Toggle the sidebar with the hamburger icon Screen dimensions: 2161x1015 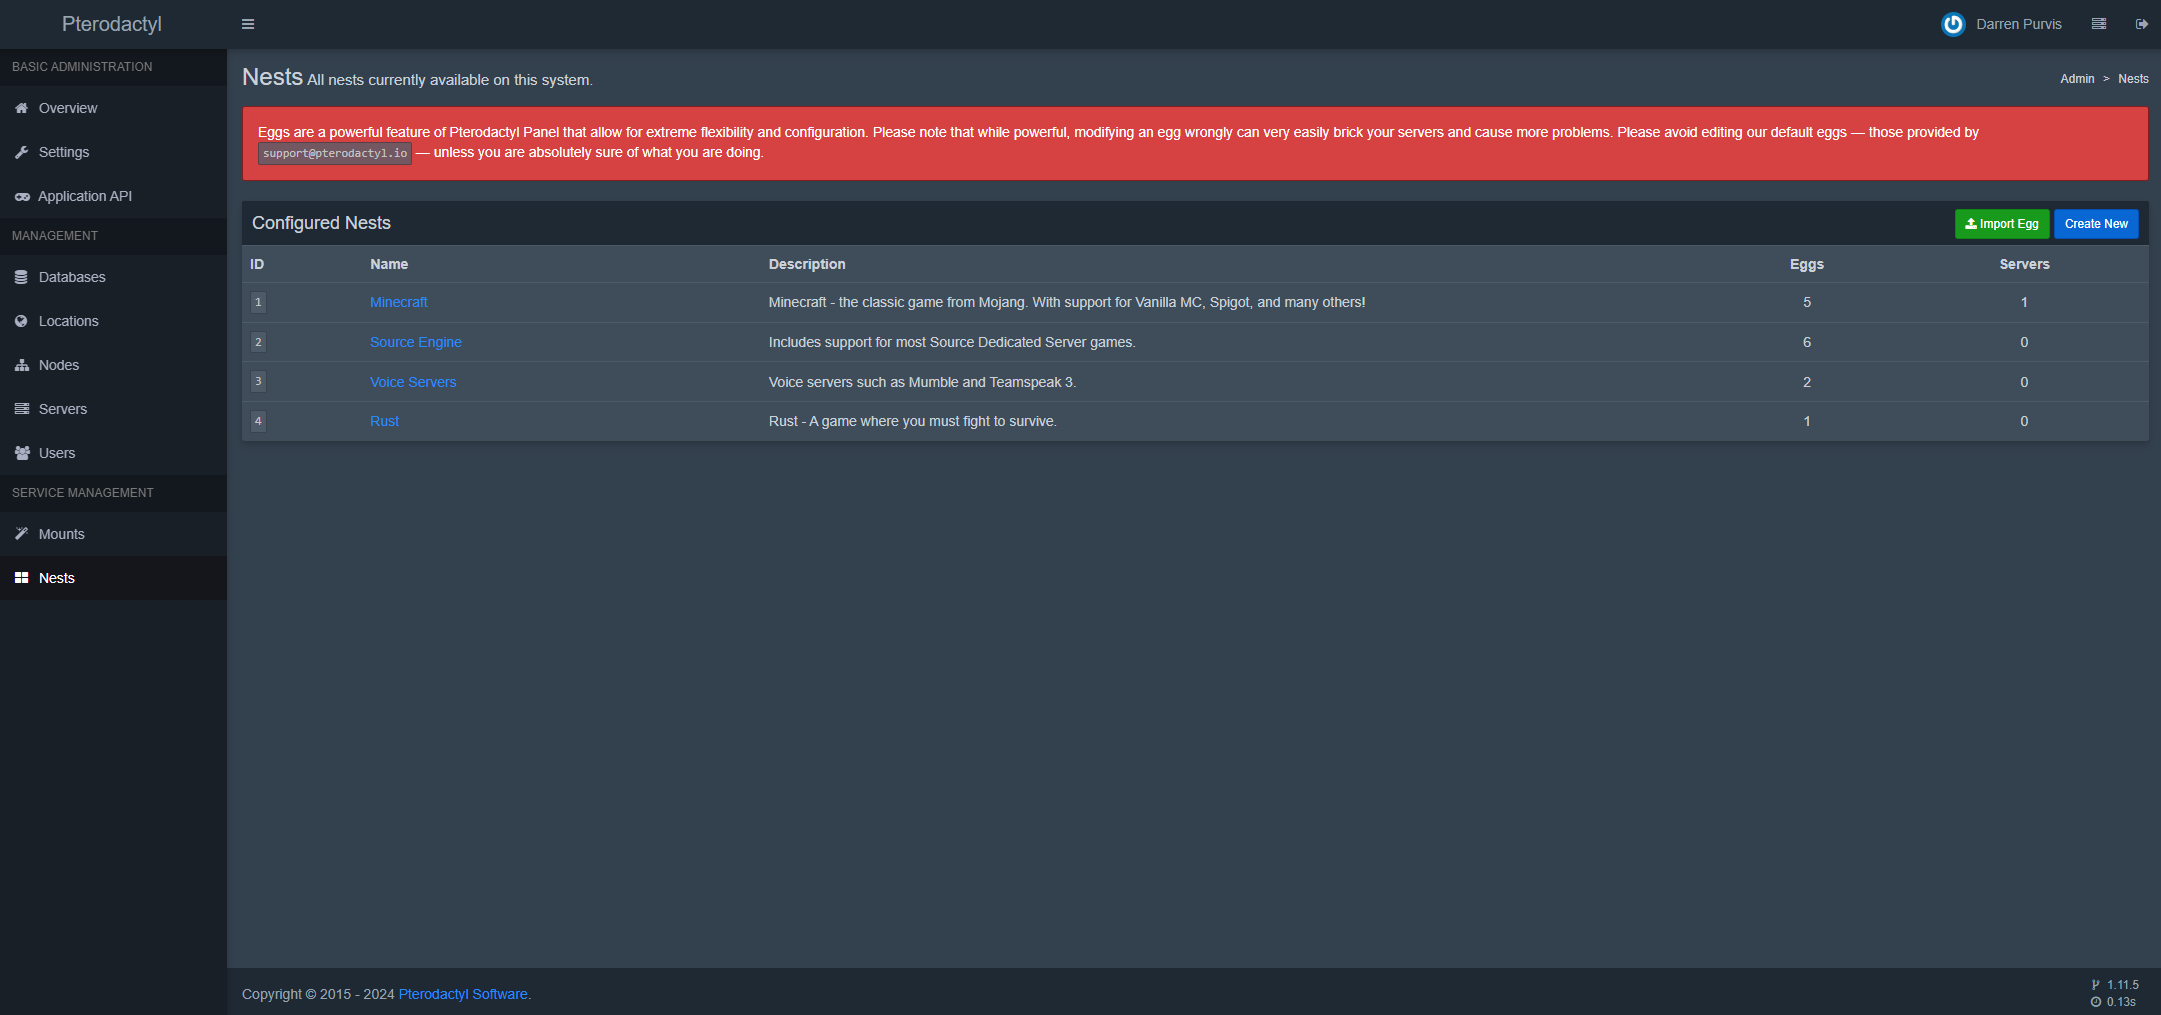coord(248,23)
